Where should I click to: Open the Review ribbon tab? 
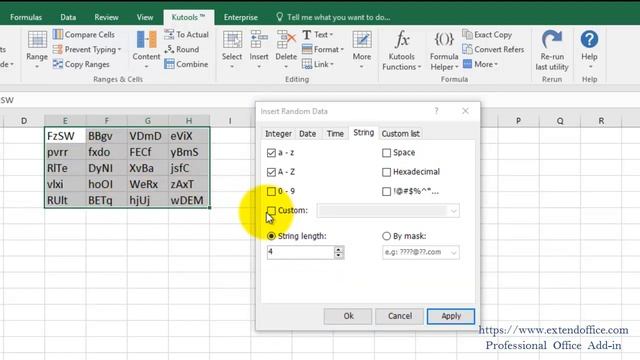(x=106, y=17)
